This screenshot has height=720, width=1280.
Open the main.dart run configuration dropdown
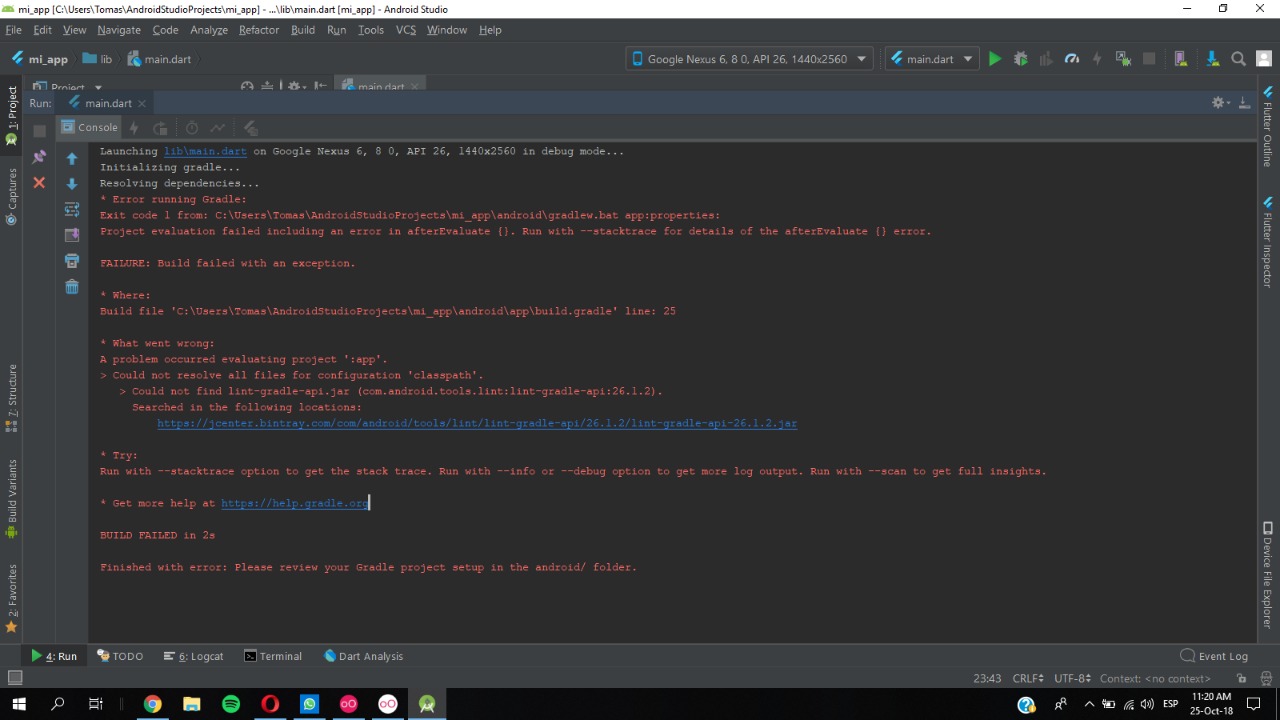pyautogui.click(x=931, y=59)
